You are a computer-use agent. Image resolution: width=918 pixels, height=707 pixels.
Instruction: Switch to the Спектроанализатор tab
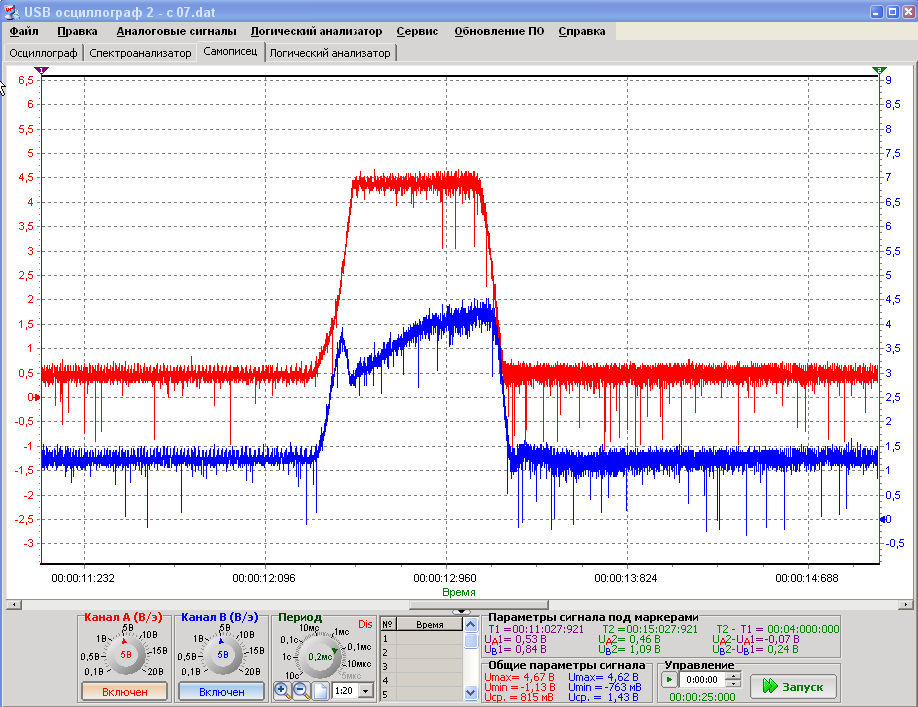point(141,53)
